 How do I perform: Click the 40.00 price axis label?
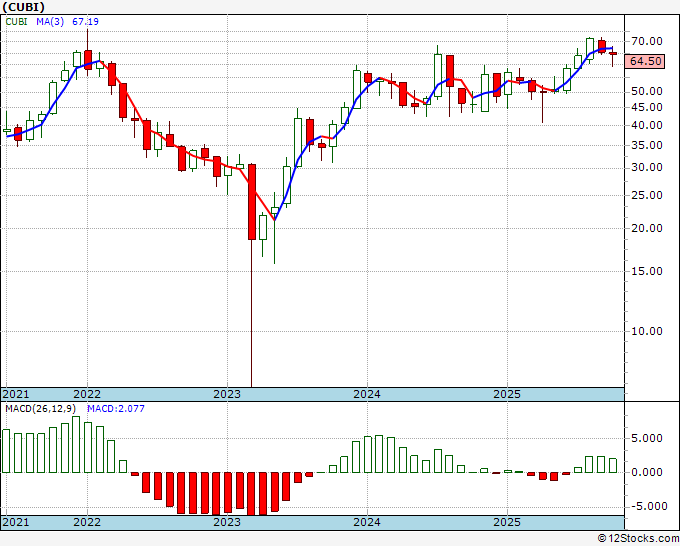647,125
